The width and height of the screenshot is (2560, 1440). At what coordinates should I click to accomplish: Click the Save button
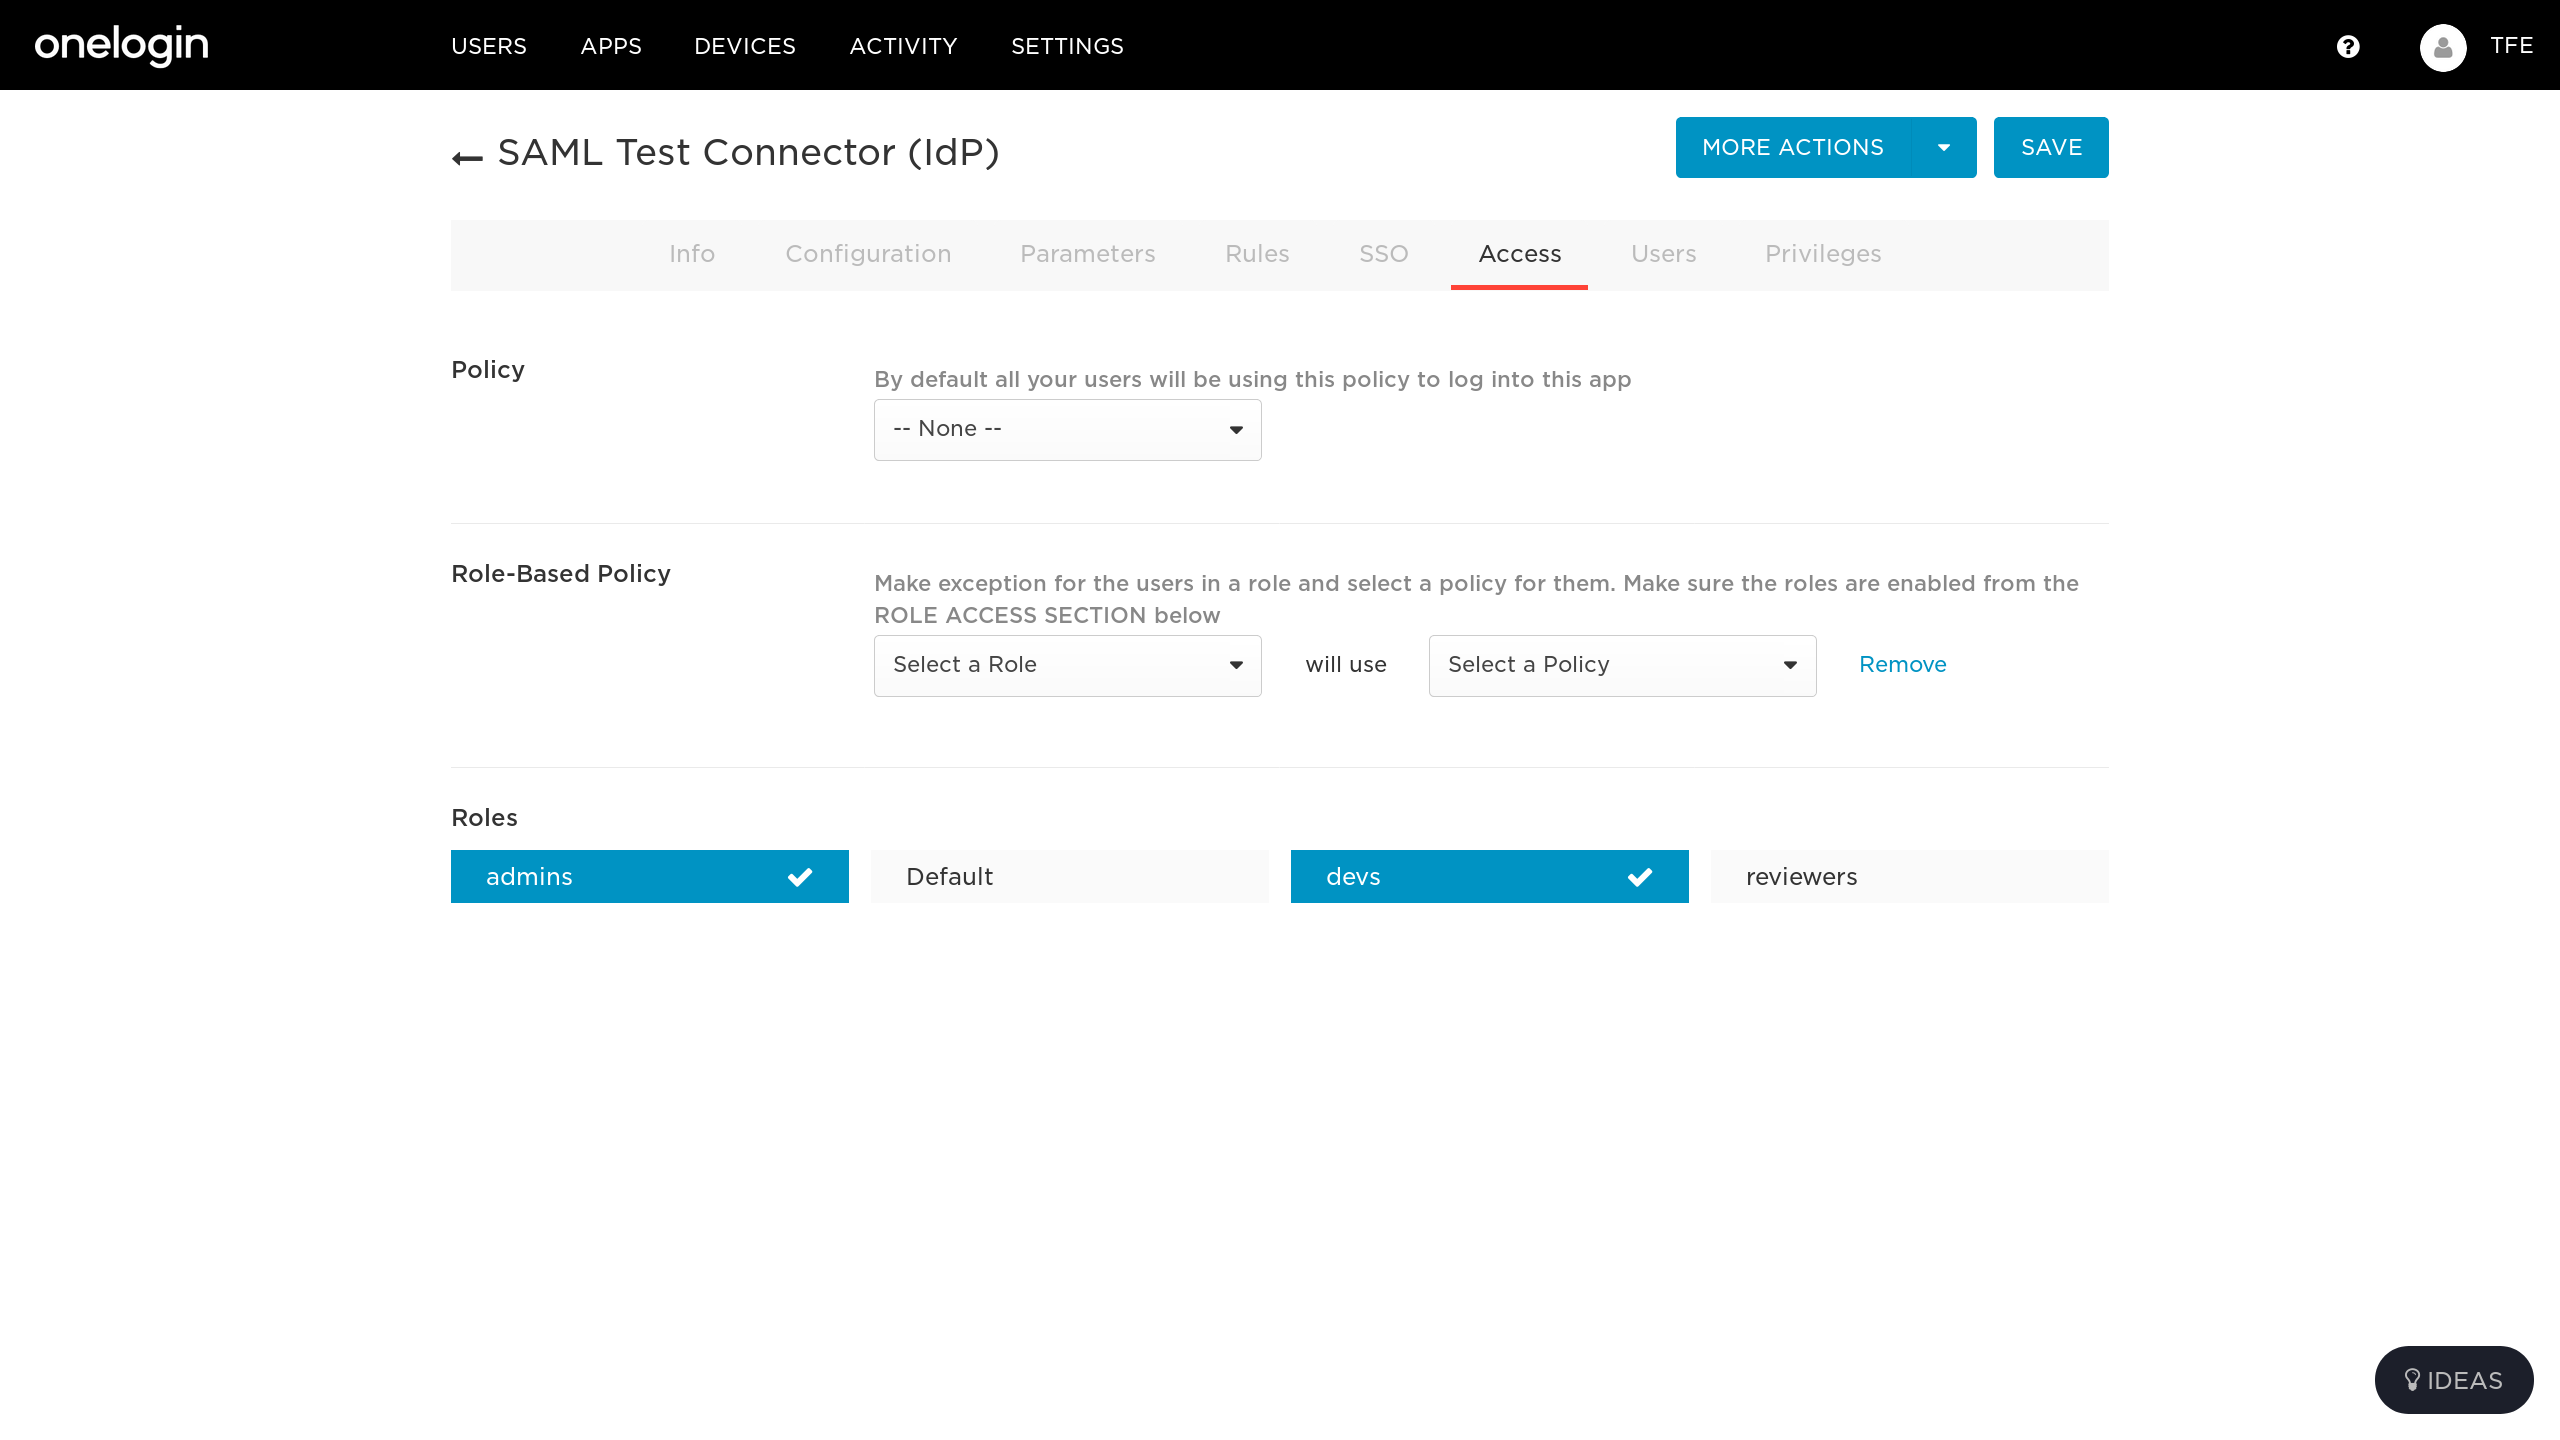point(2051,148)
